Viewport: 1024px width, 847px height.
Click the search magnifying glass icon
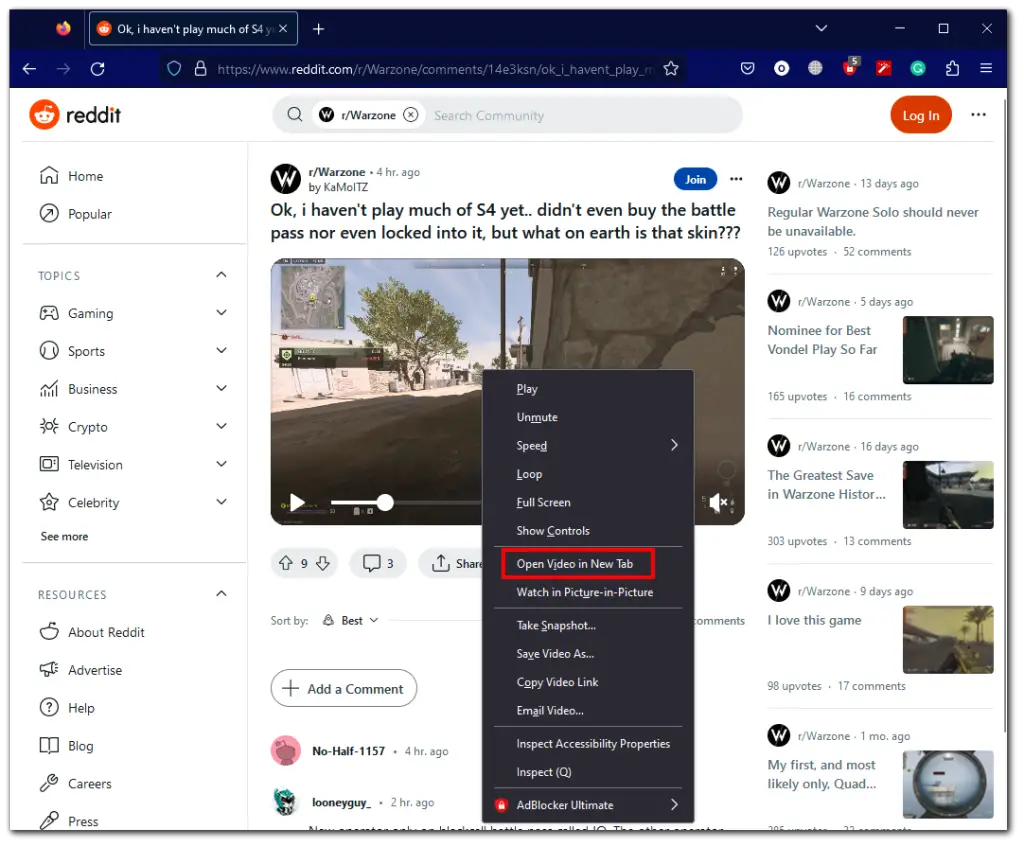coord(294,114)
